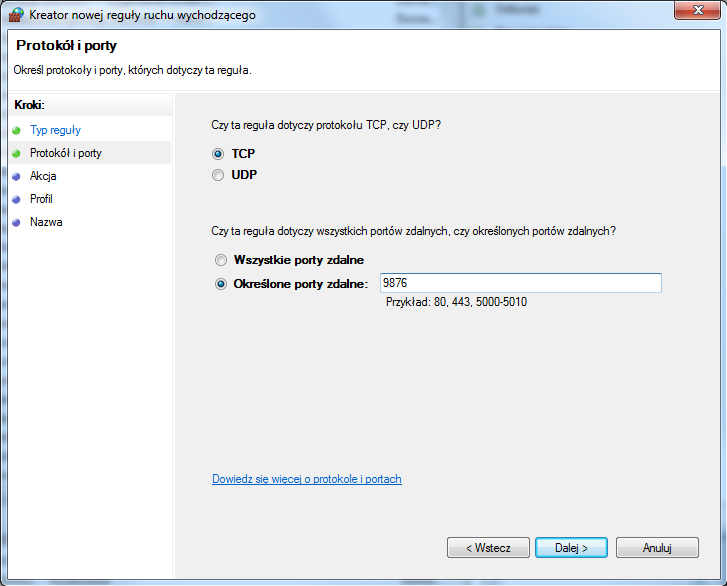
Task: Click the Dalej next button
Action: [571, 548]
